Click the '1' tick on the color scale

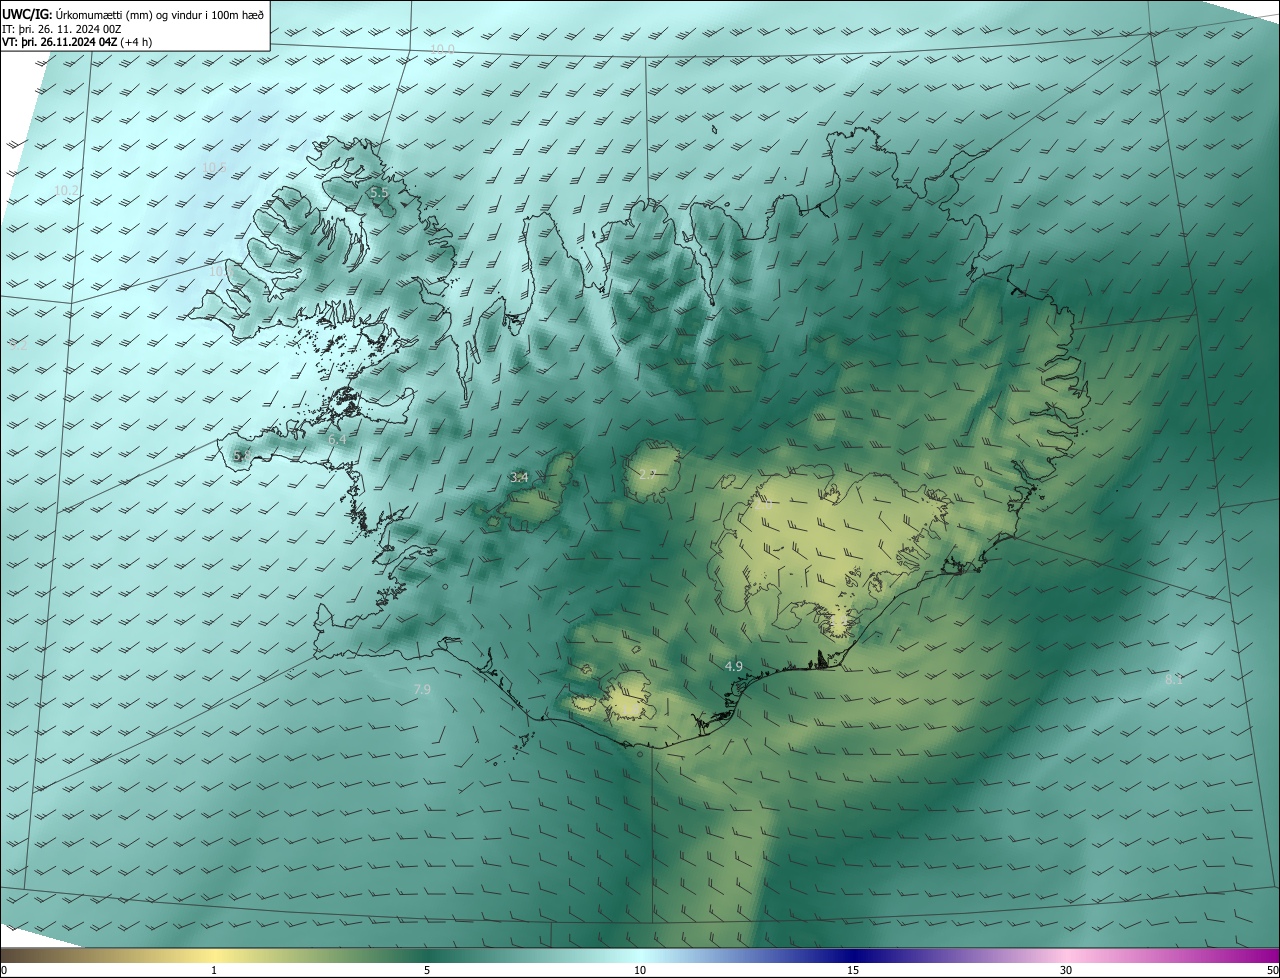click(x=214, y=970)
